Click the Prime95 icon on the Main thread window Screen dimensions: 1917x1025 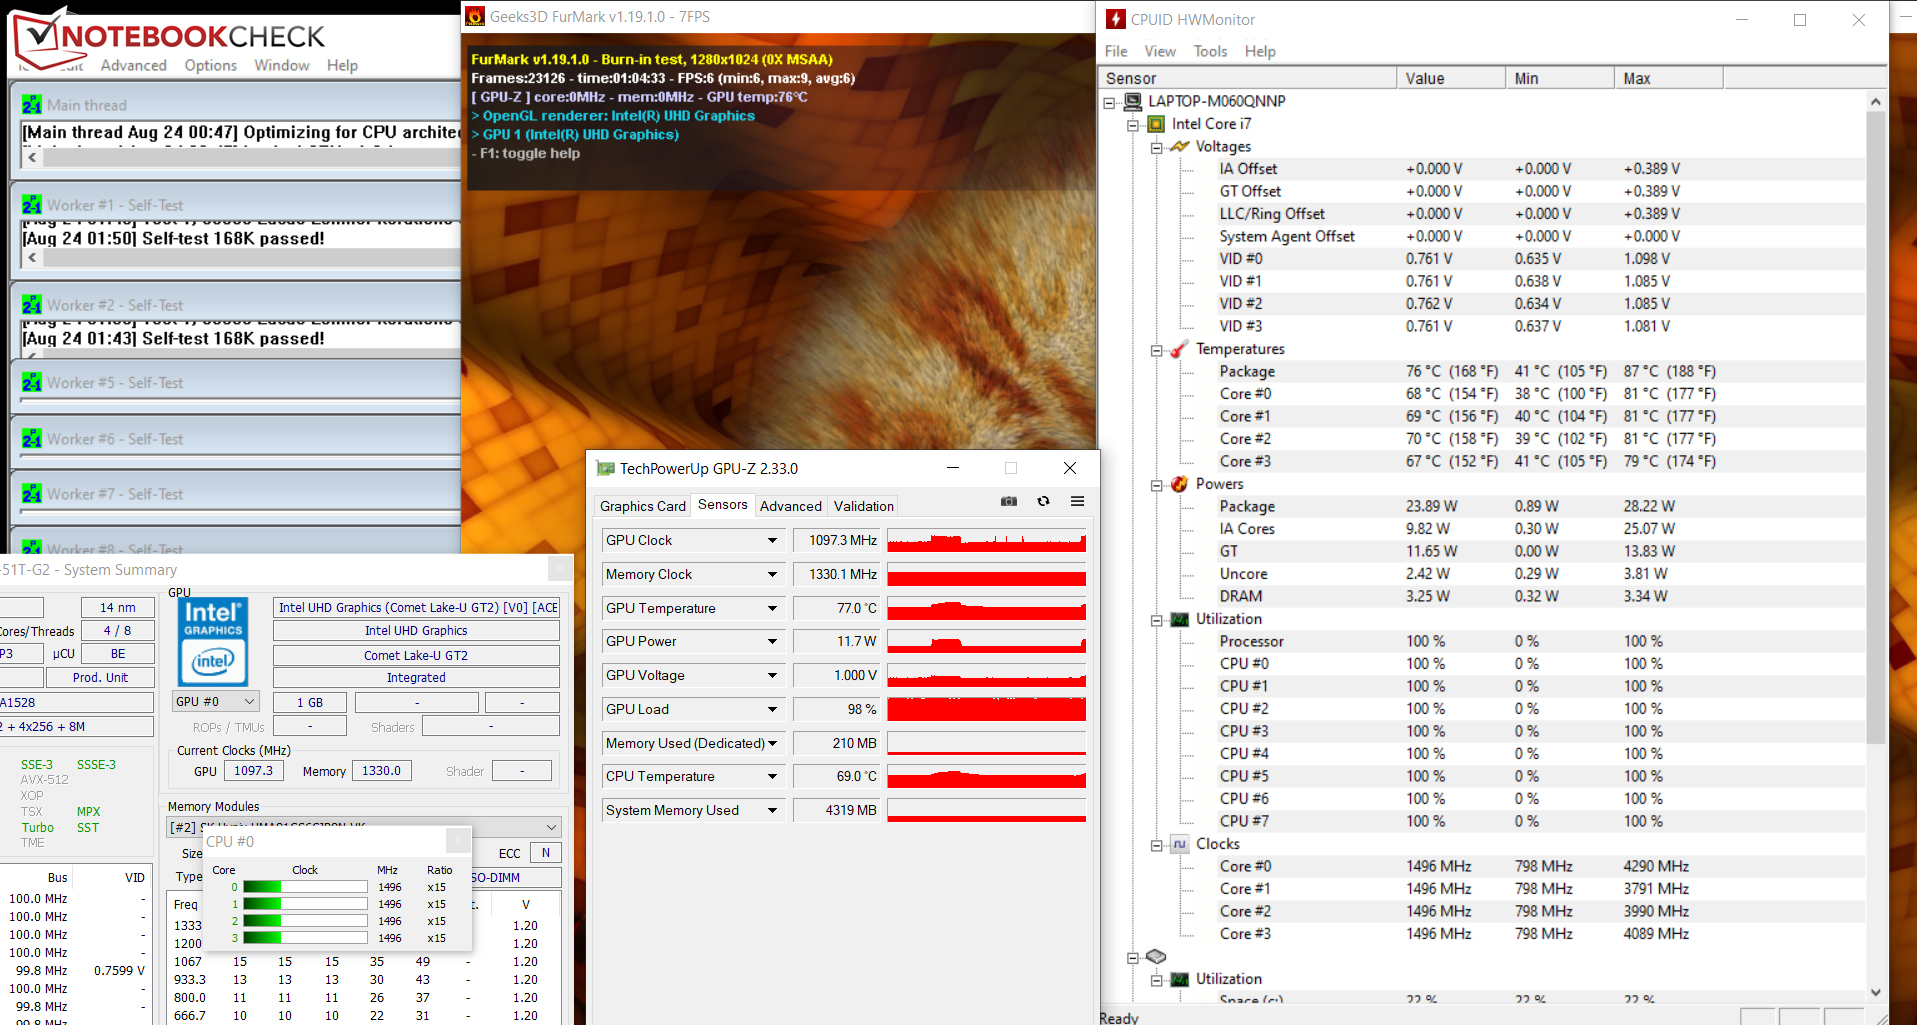[32, 105]
